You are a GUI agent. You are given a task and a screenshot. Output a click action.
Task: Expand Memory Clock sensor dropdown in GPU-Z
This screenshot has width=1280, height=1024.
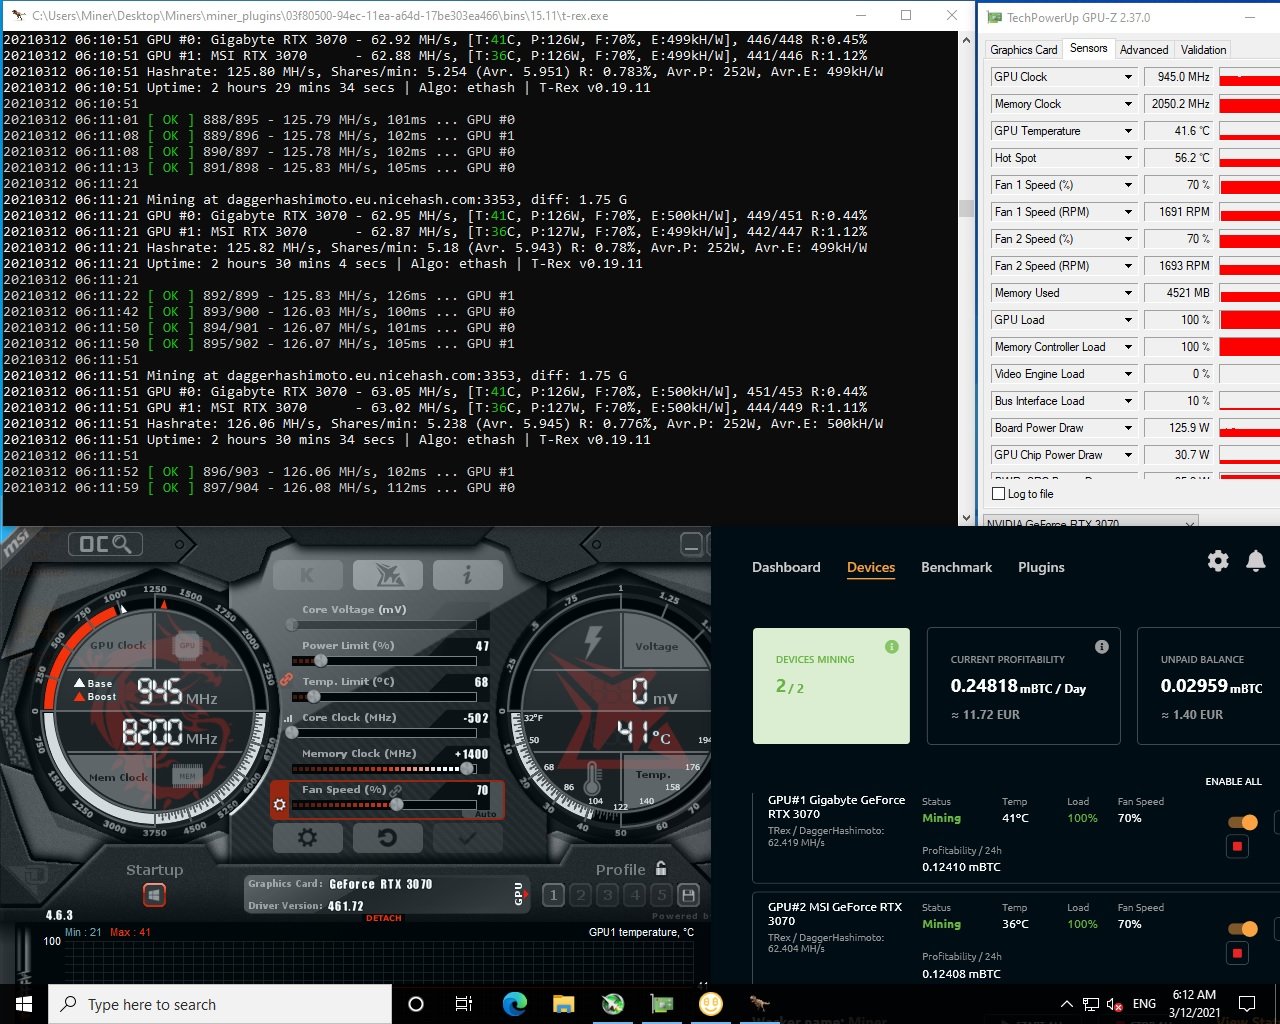pos(1128,104)
